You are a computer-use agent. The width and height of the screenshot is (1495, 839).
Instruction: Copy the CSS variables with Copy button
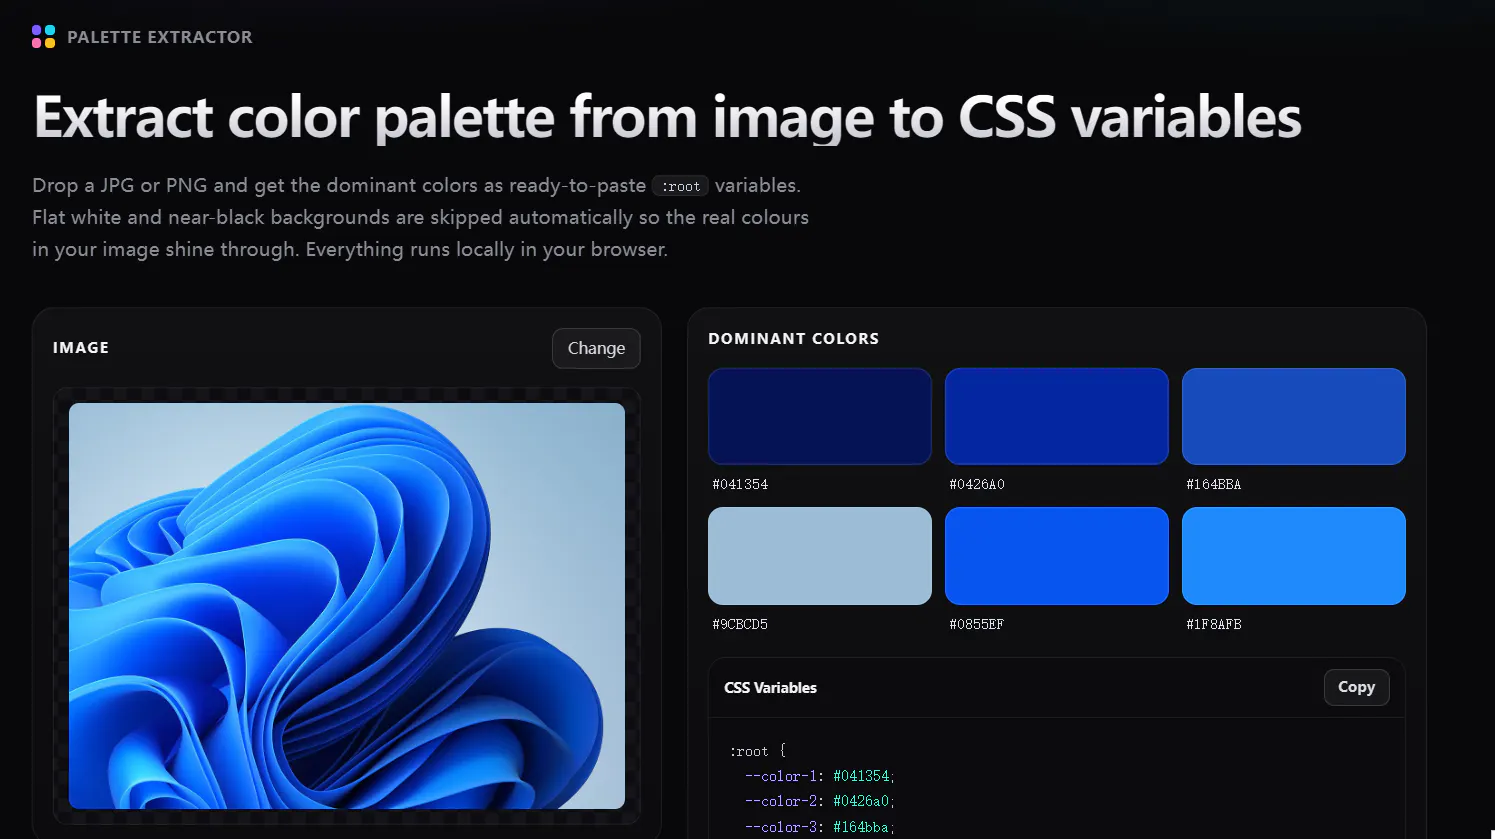pos(1356,687)
